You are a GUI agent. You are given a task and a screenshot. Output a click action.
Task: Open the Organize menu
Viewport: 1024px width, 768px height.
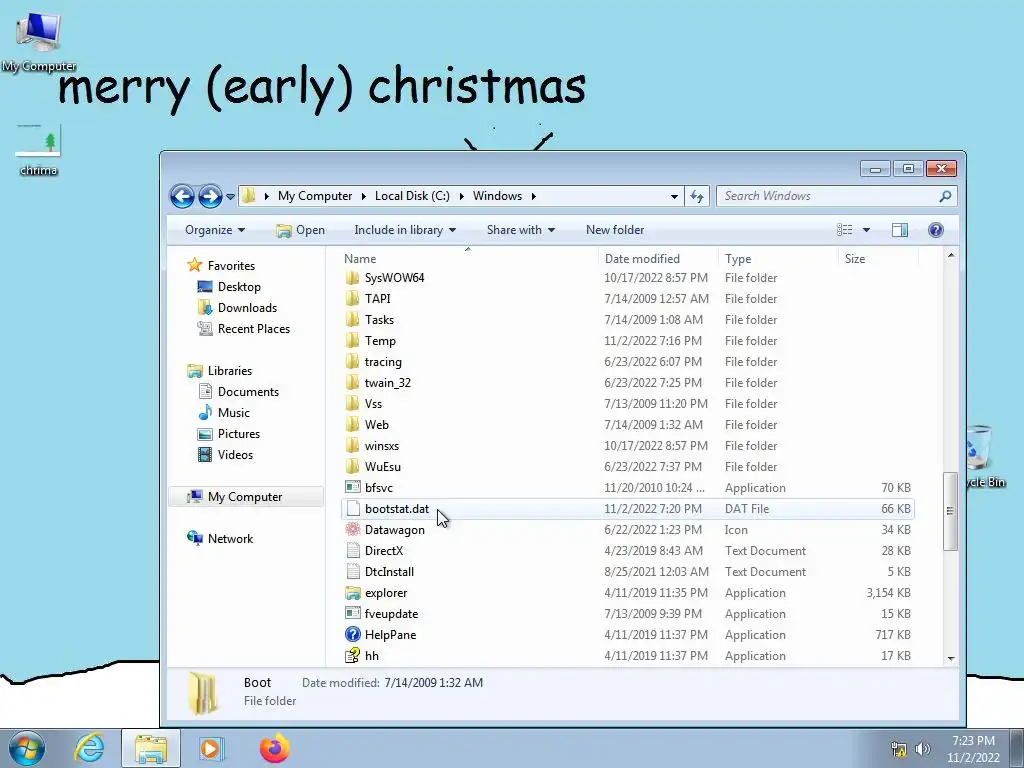pos(215,230)
